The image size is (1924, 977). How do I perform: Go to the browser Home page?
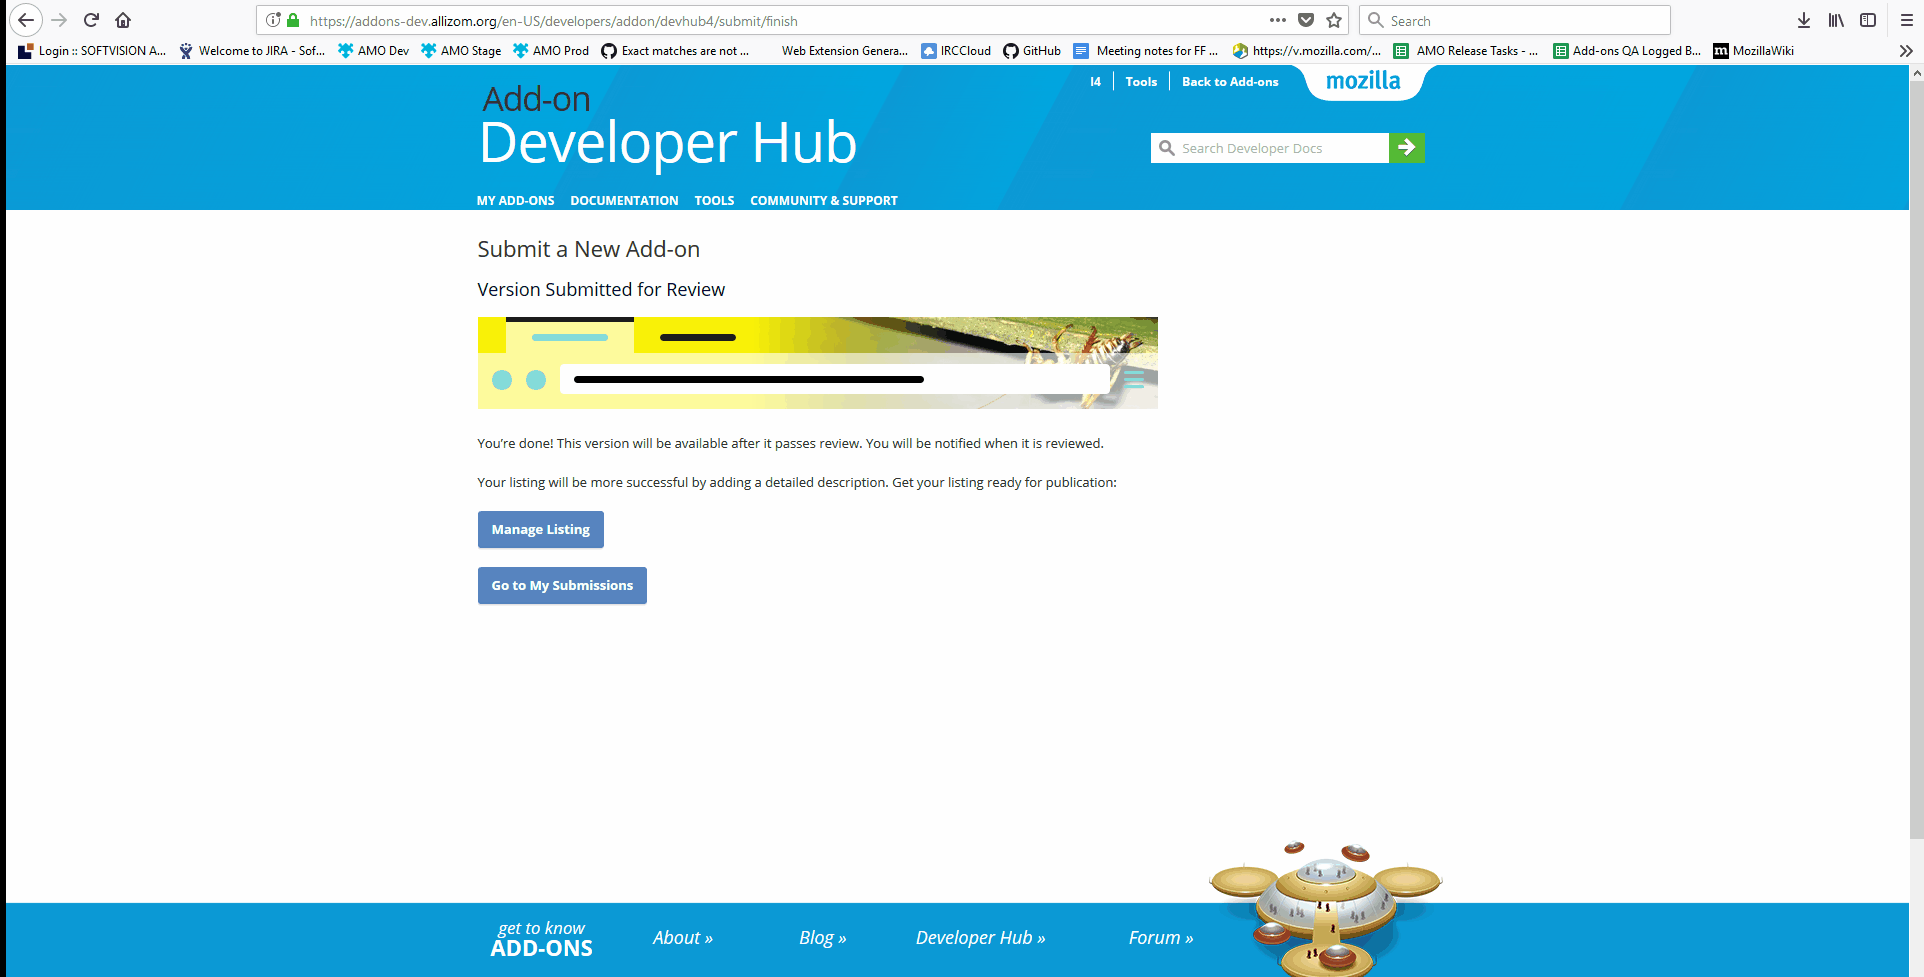pos(123,20)
